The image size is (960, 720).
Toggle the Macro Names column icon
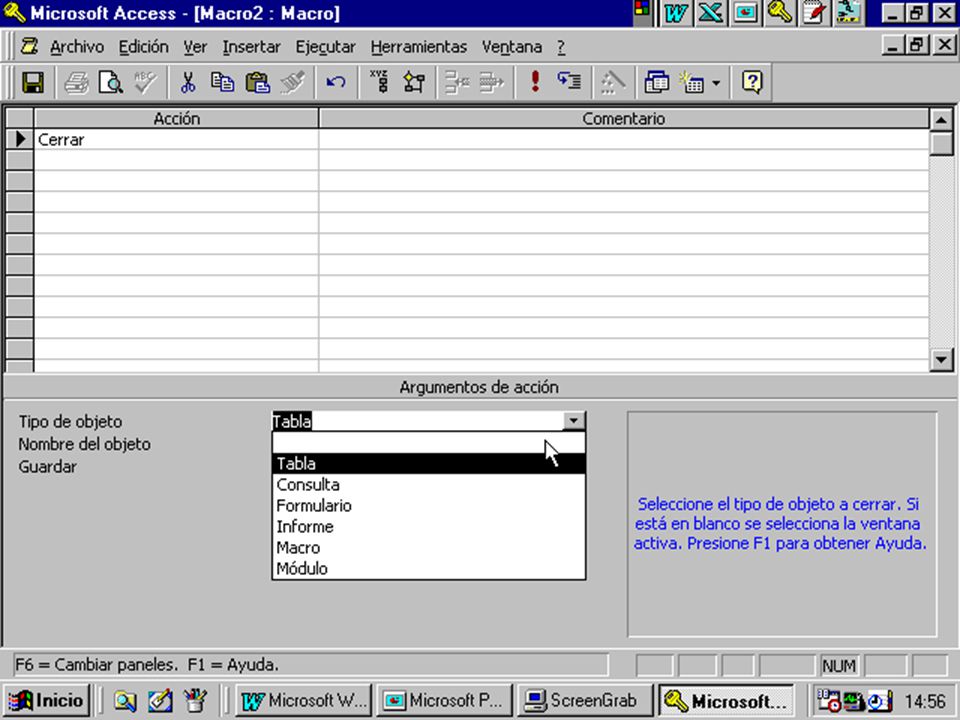tap(380, 82)
